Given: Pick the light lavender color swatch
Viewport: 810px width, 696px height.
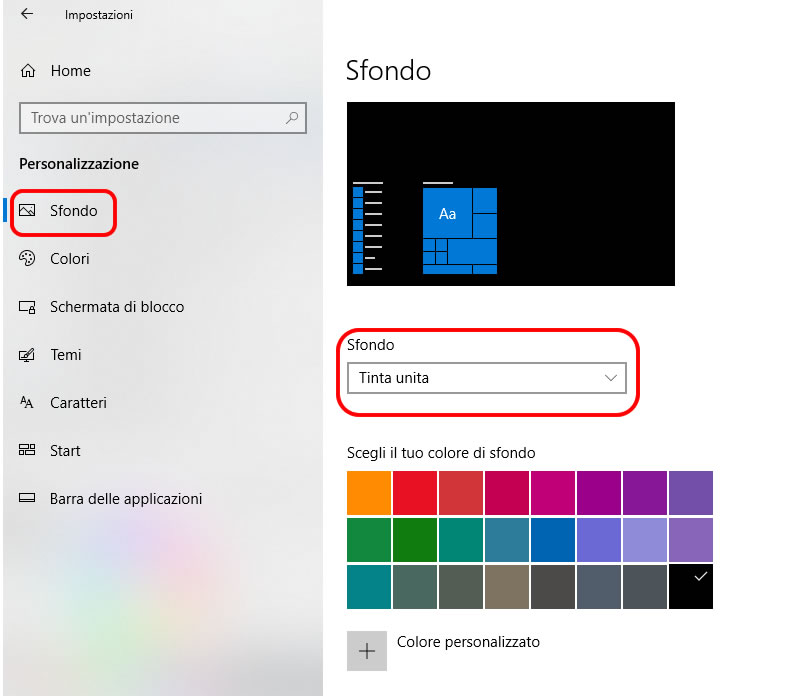Looking at the screenshot, I should coord(645,540).
